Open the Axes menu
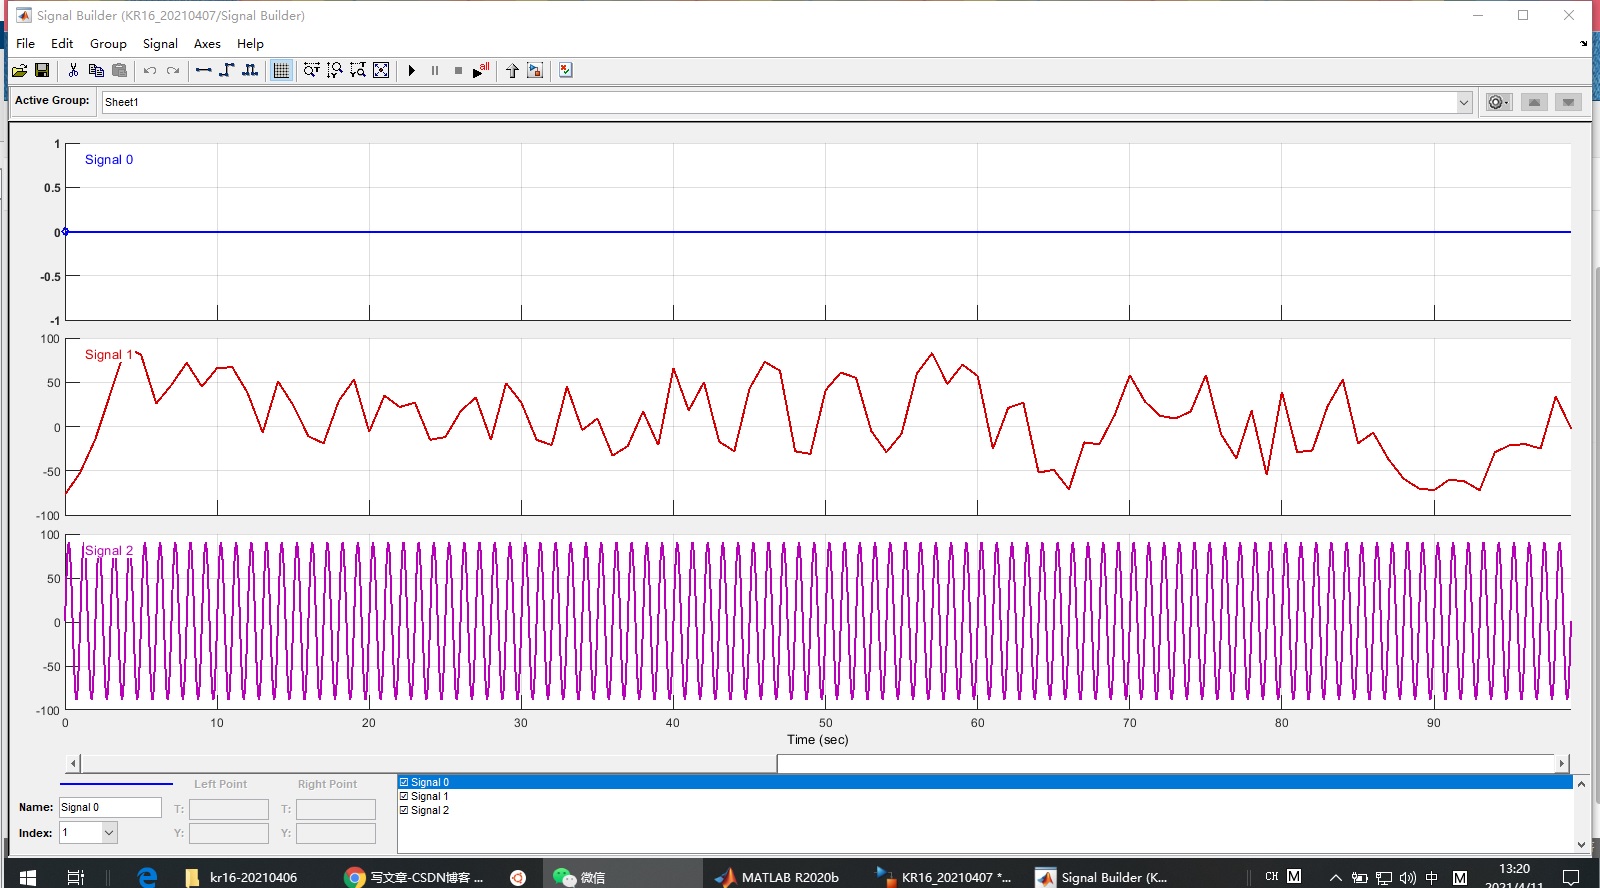This screenshot has height=888, width=1600. [x=207, y=43]
